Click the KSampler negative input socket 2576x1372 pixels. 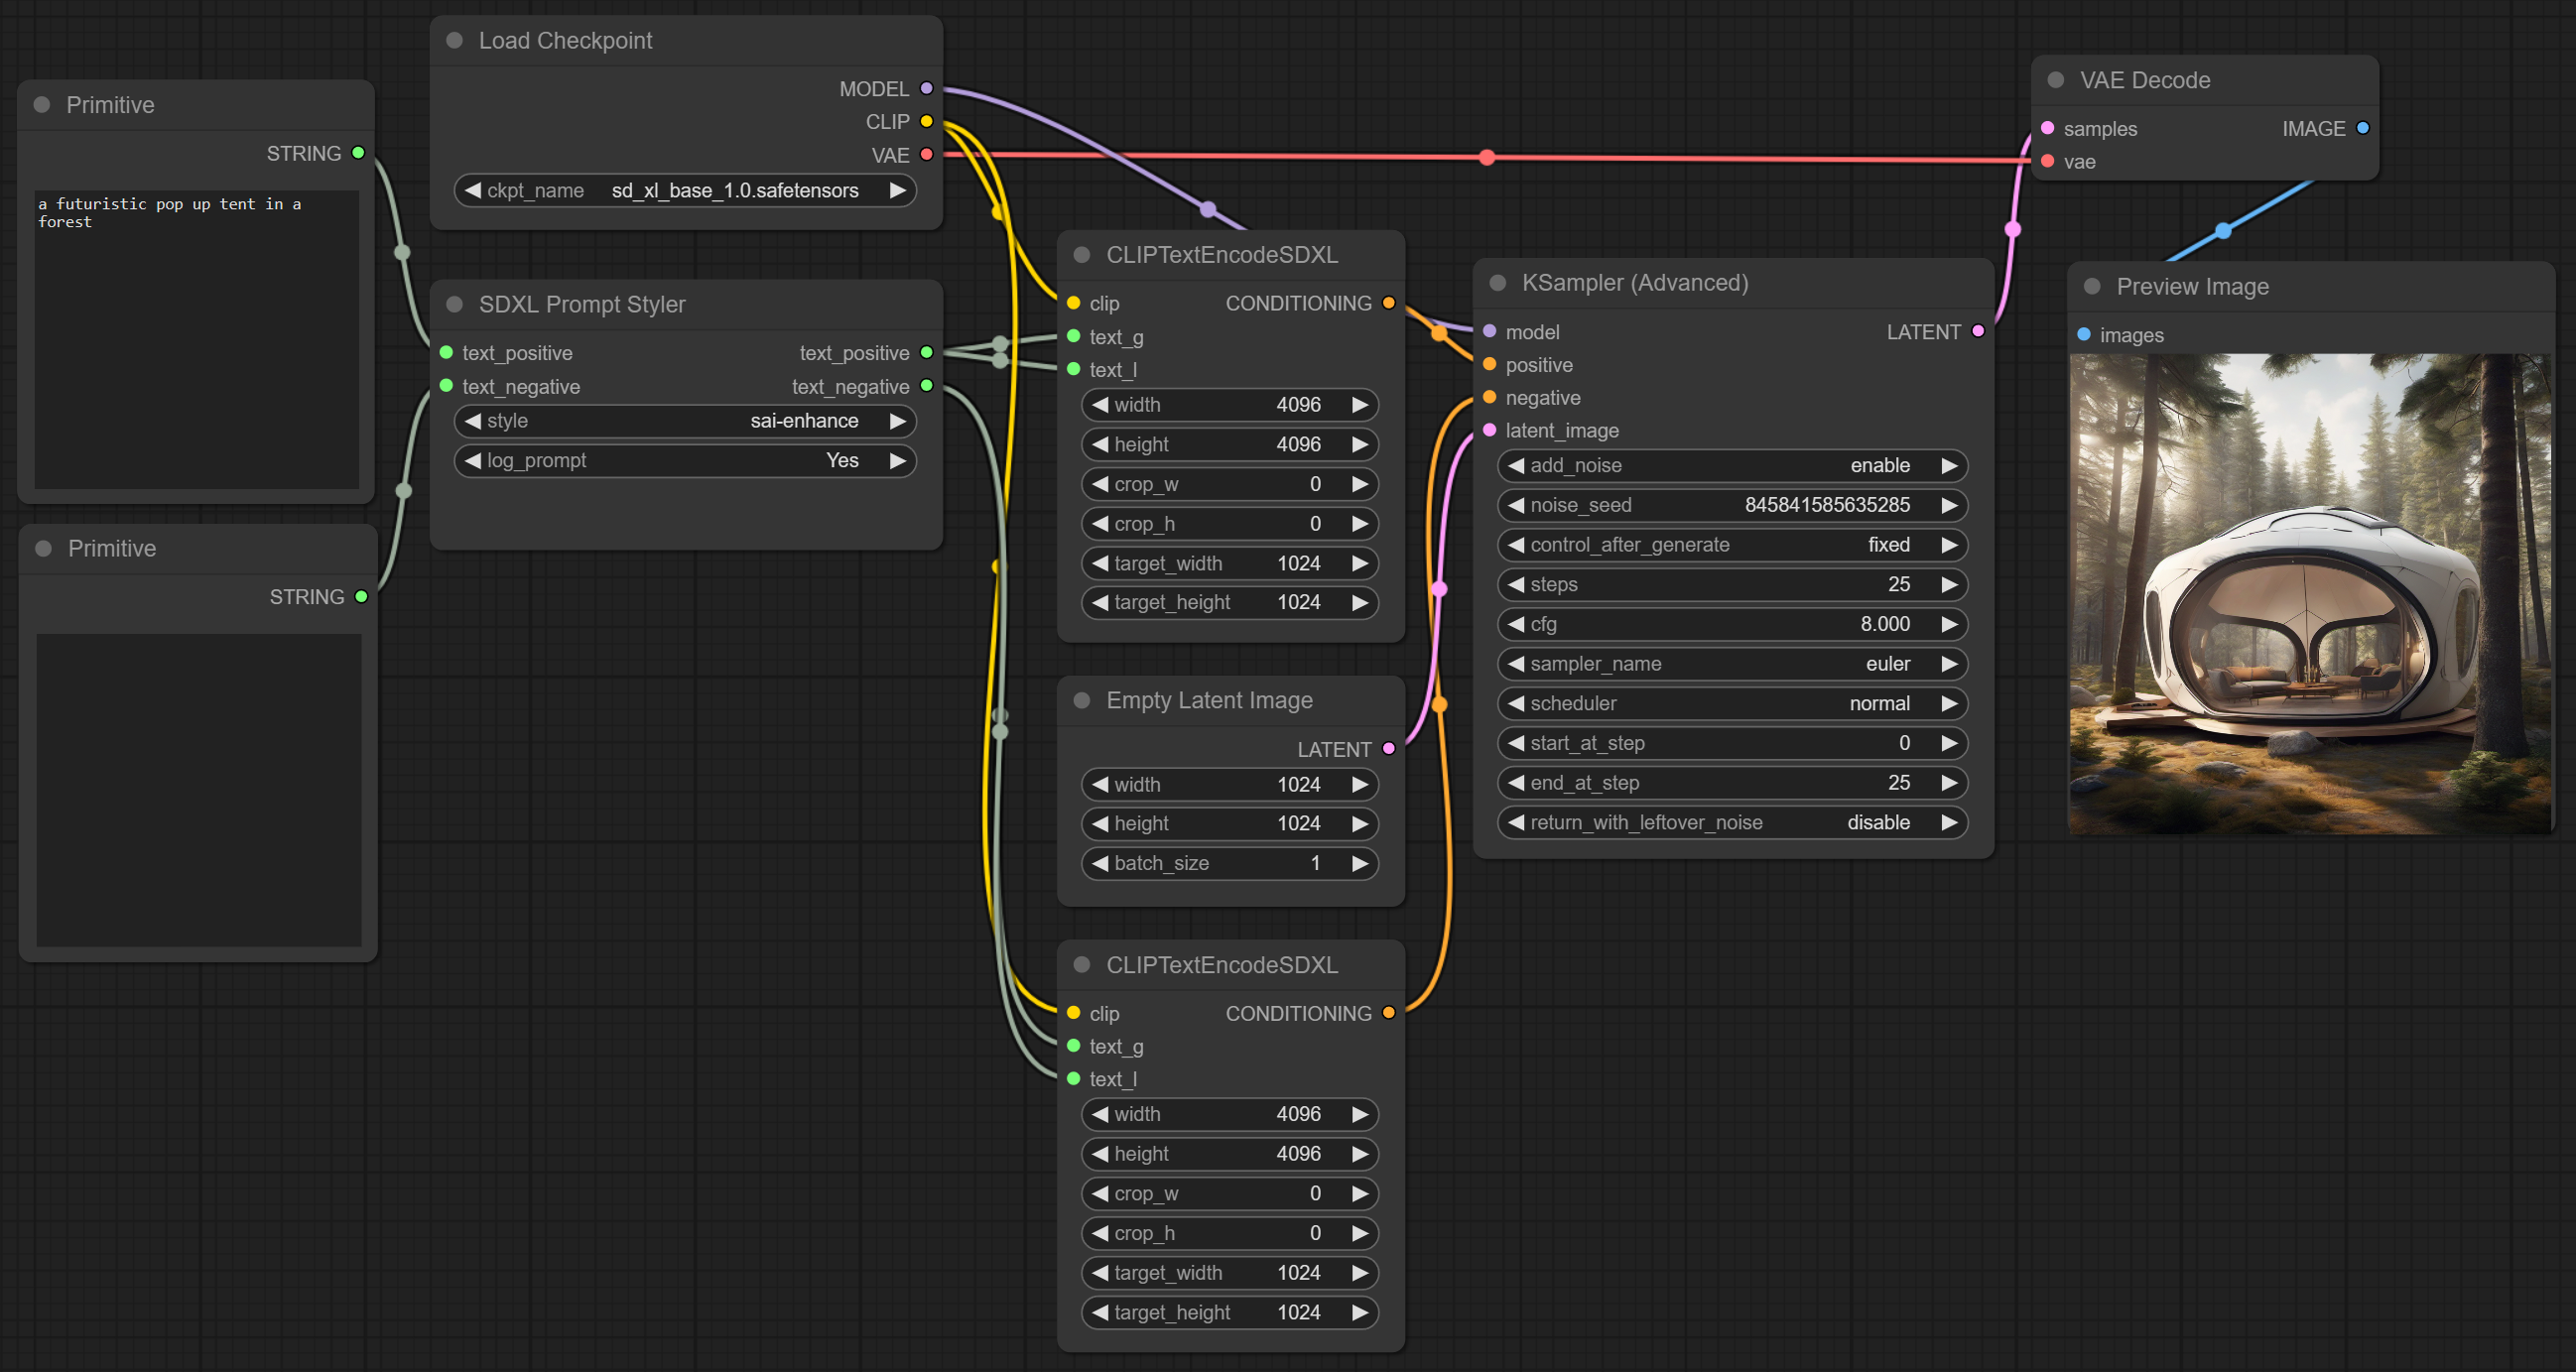(1489, 397)
